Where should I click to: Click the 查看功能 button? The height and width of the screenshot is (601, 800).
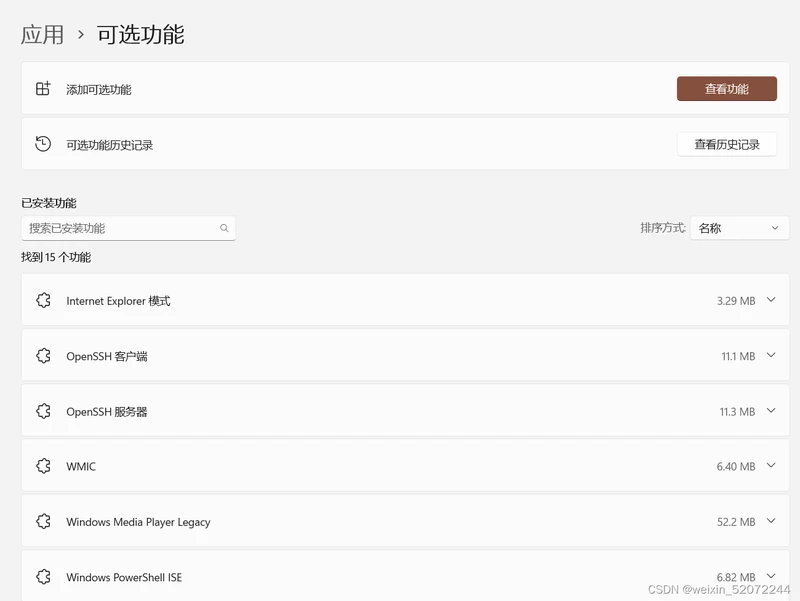point(727,89)
